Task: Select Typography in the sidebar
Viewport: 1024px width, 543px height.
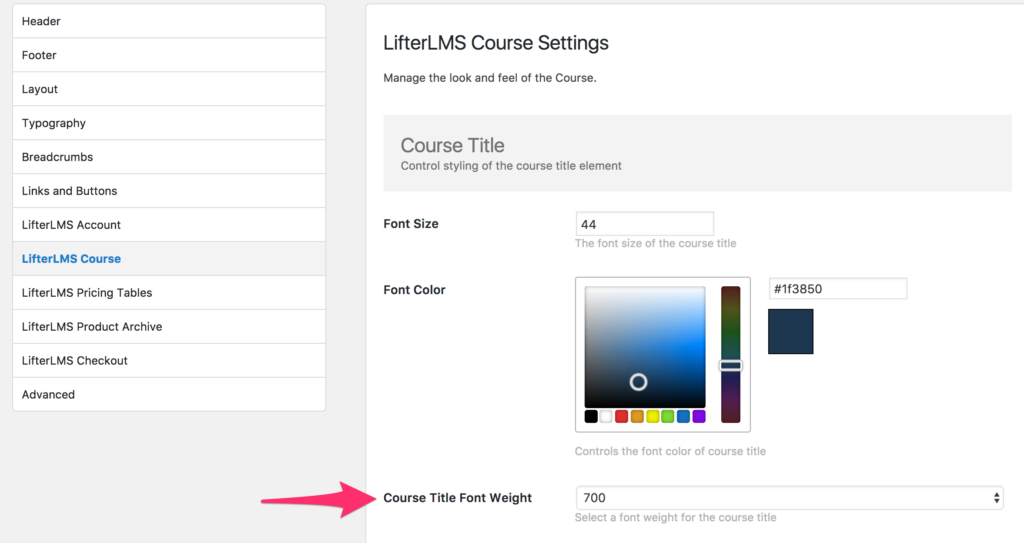Action: point(169,123)
